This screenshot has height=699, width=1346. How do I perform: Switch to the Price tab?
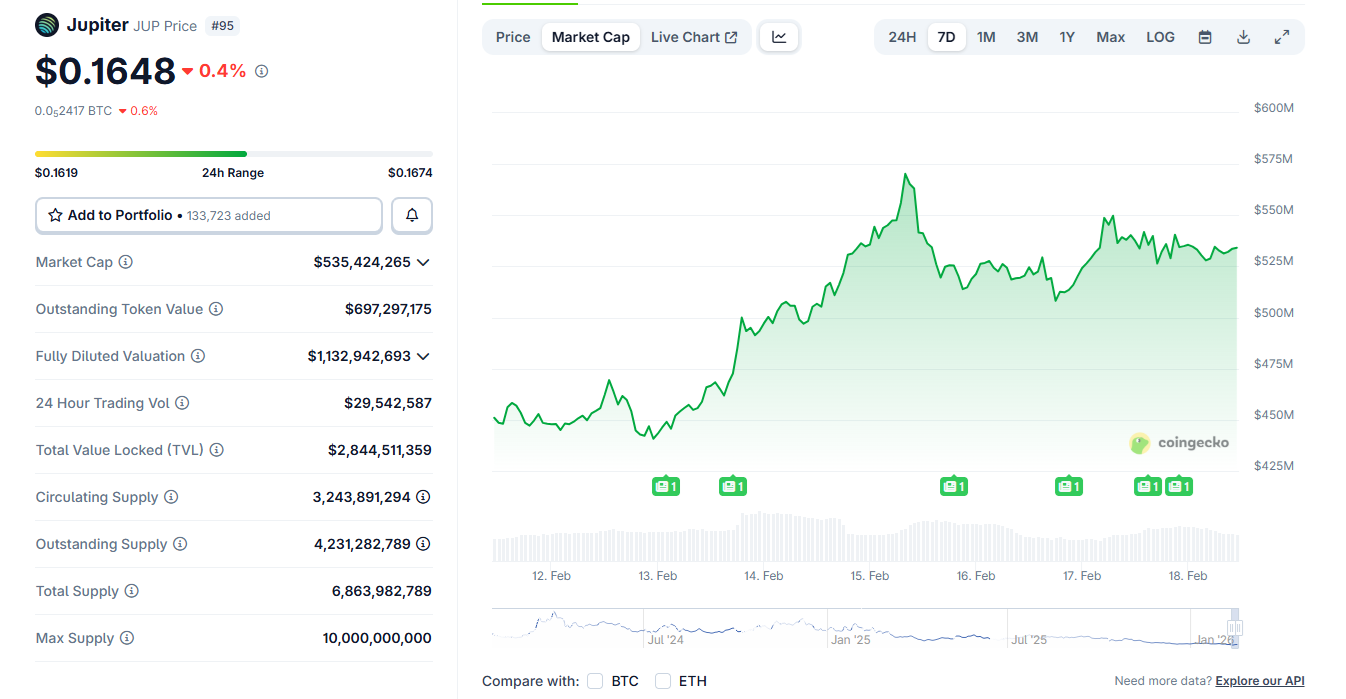512,36
